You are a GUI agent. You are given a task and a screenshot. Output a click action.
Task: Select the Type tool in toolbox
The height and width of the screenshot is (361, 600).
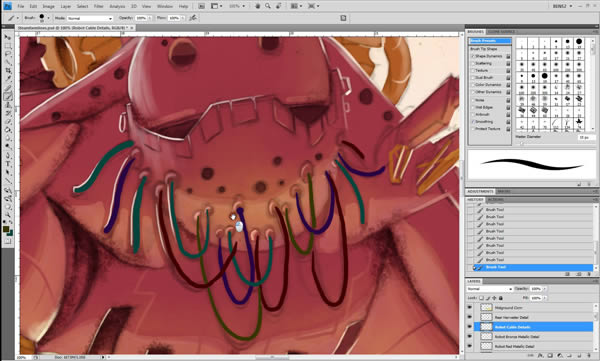tap(7, 164)
